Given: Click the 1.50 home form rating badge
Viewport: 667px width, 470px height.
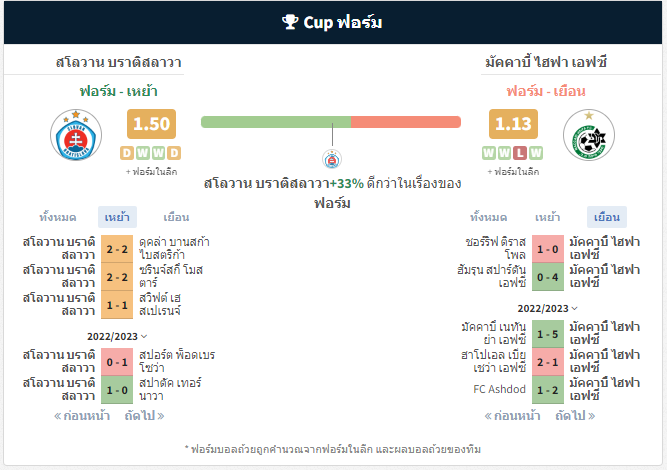Looking at the screenshot, I should tap(151, 124).
